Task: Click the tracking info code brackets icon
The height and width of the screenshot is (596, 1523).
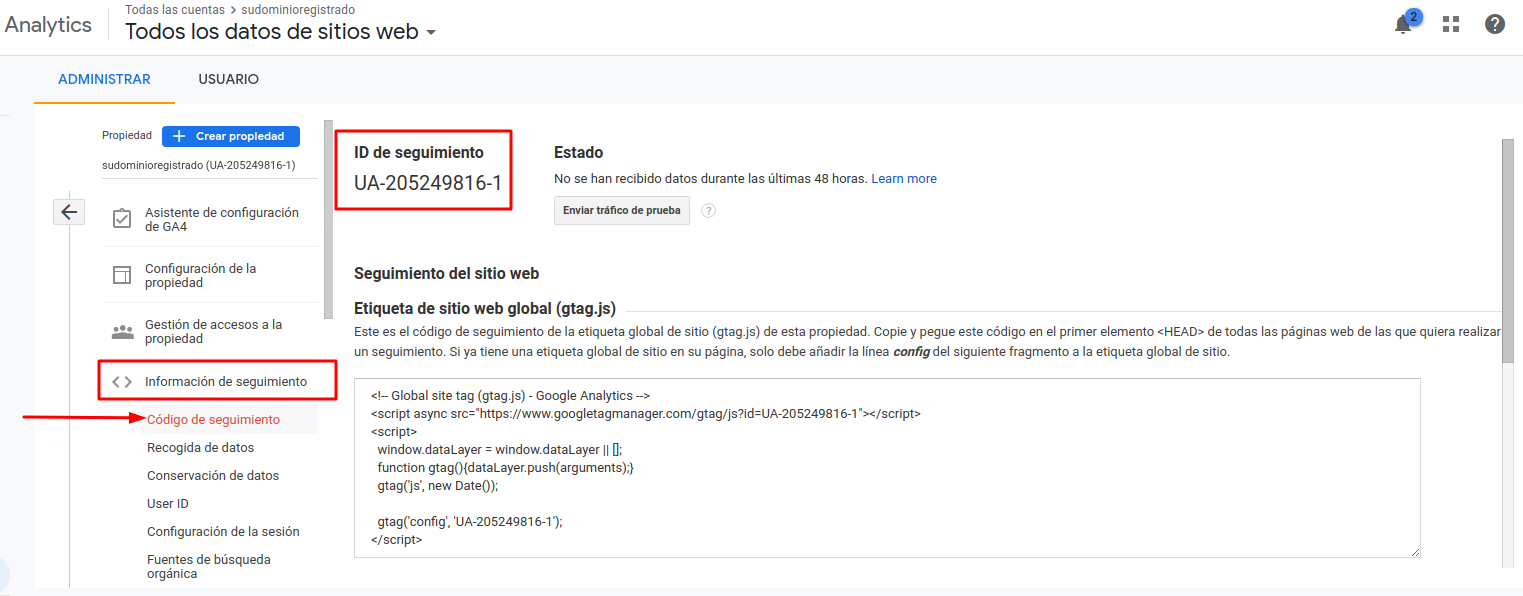Action: coord(122,381)
